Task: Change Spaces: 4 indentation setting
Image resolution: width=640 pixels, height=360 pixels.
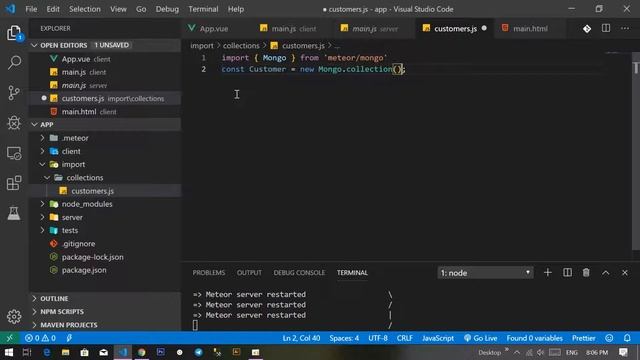Action: [x=344, y=338]
